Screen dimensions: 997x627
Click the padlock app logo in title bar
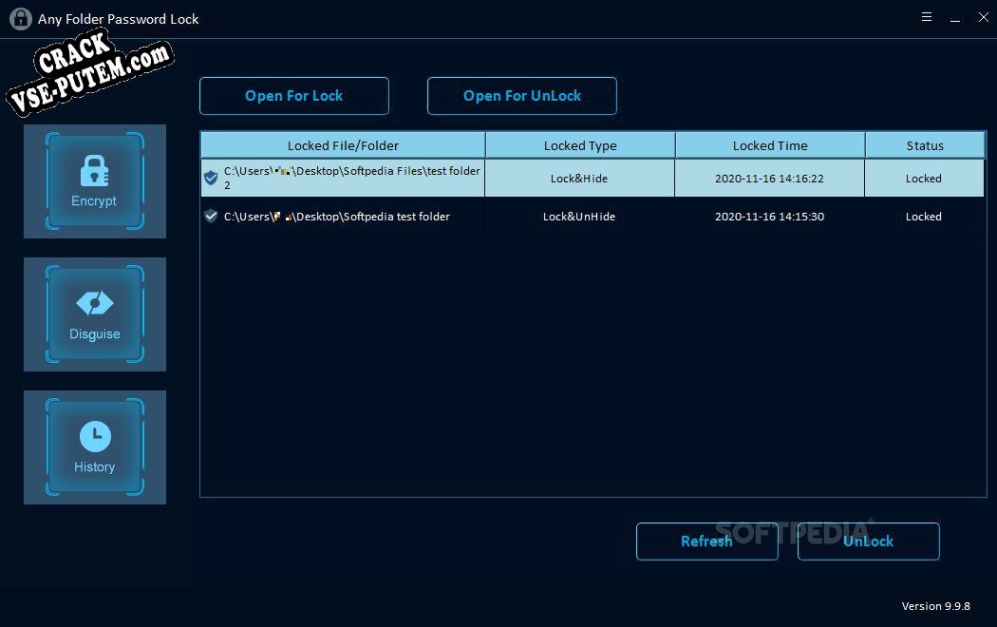click(x=20, y=19)
